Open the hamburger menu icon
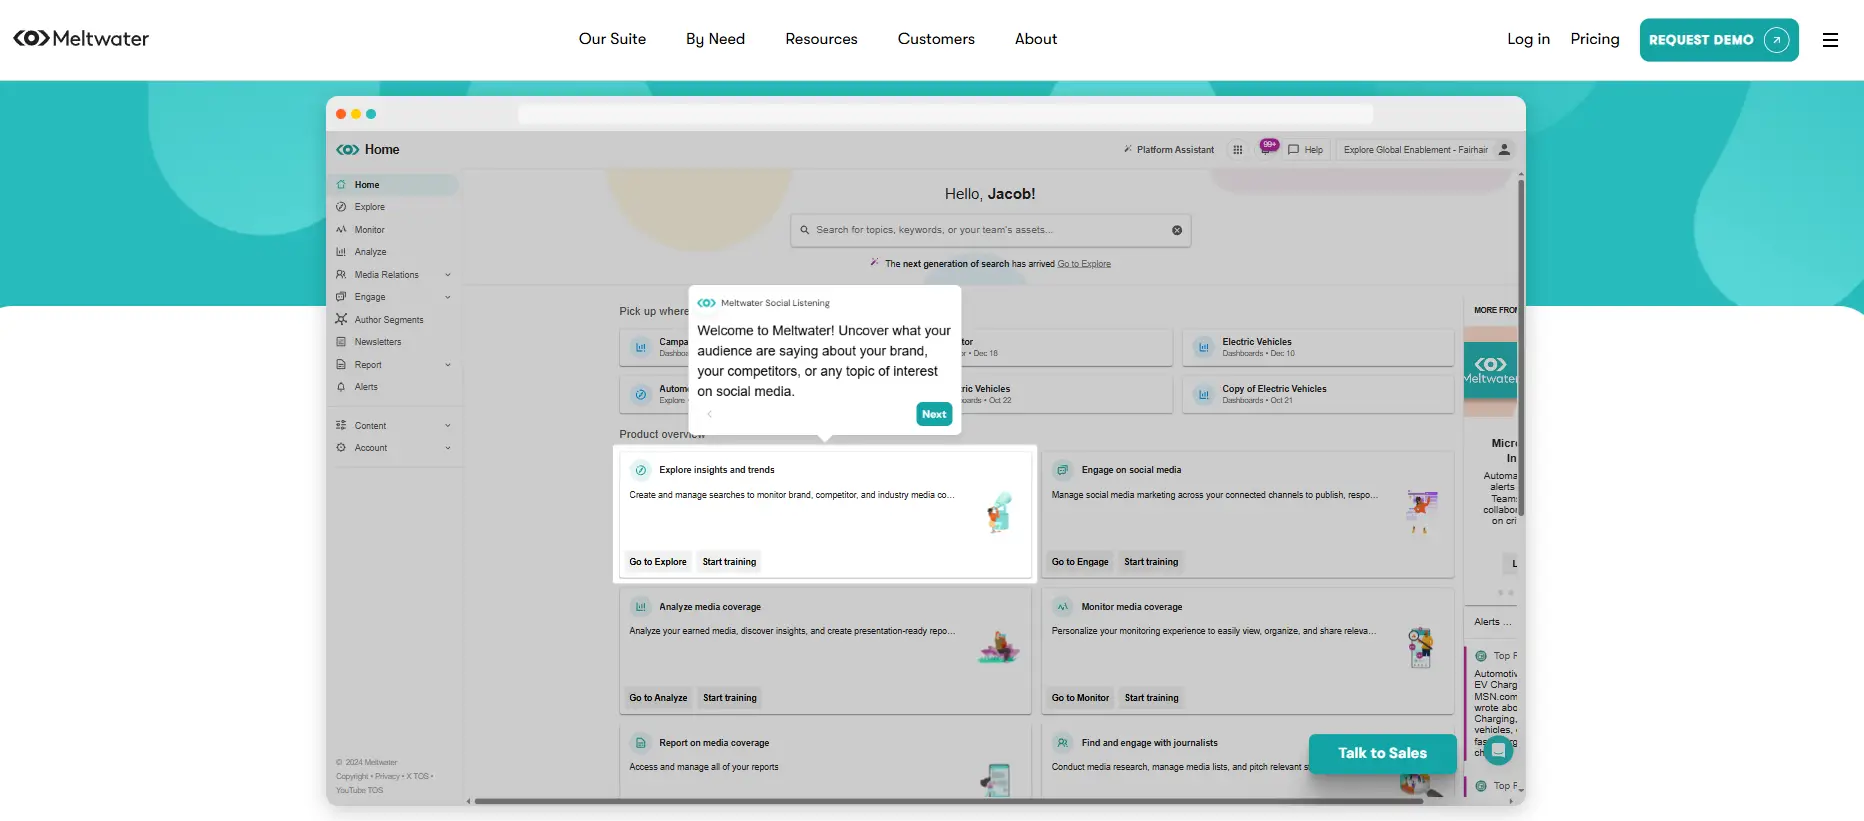This screenshot has height=821, width=1864. 1830,40
